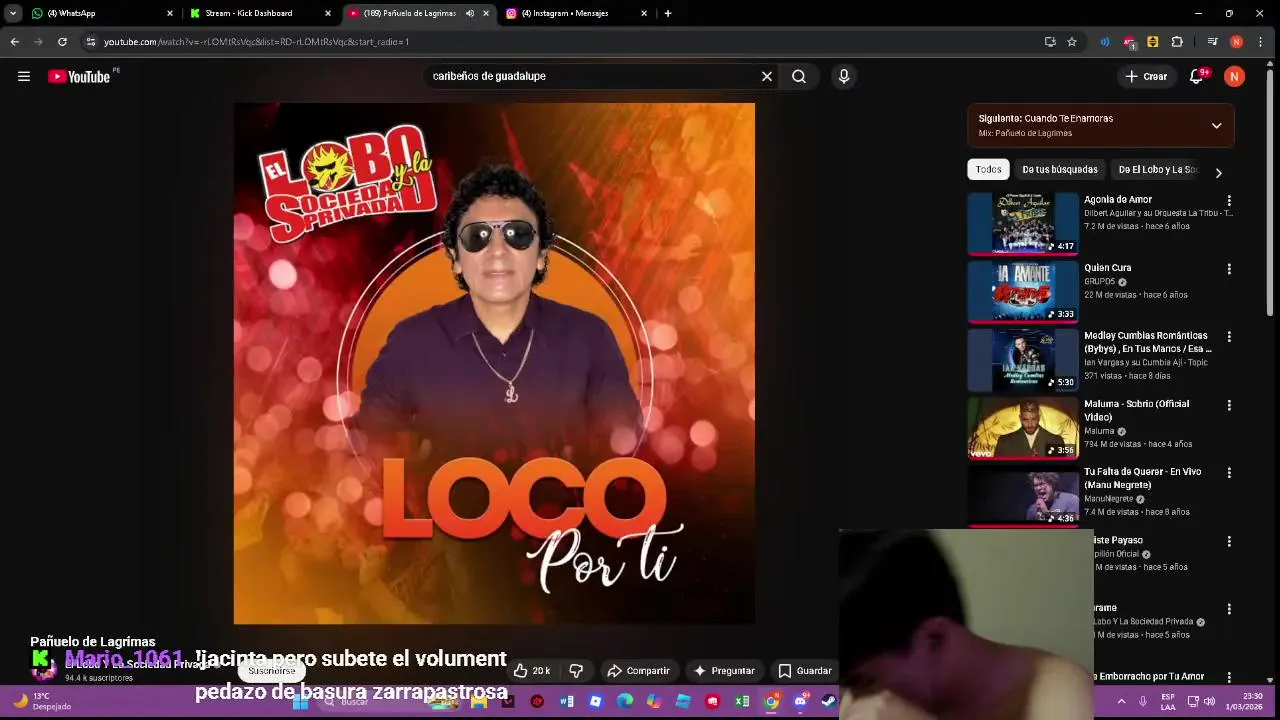Close the WhatsApp tab
Viewport: 1280px width, 720px height.
coord(170,13)
